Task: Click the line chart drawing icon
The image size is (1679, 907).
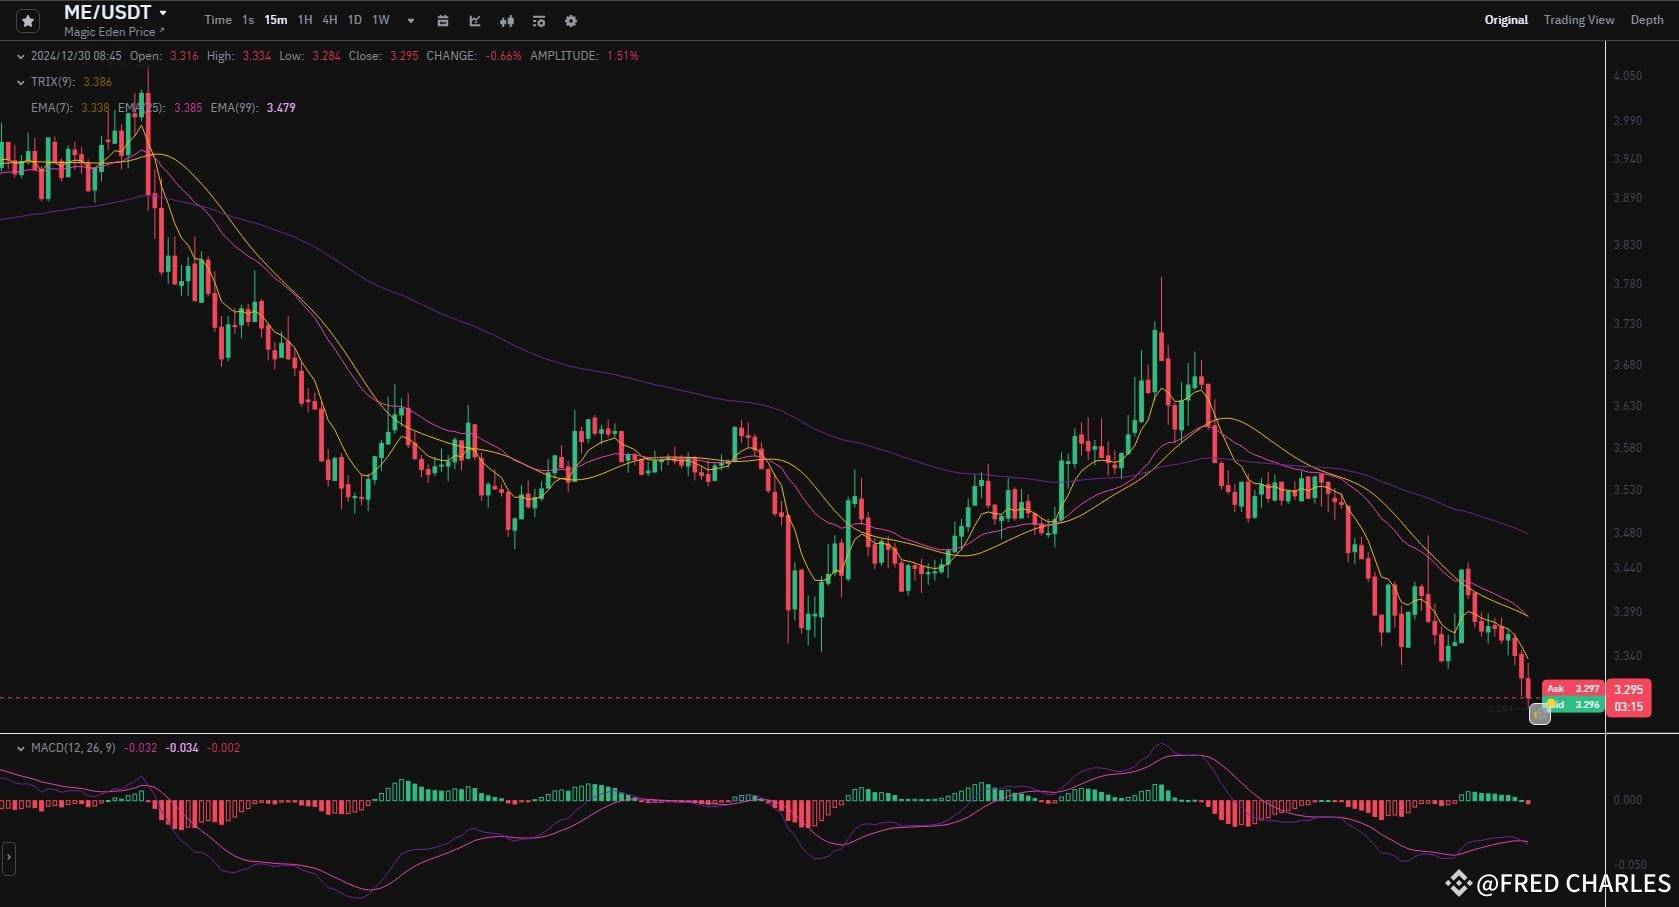Action: [474, 20]
